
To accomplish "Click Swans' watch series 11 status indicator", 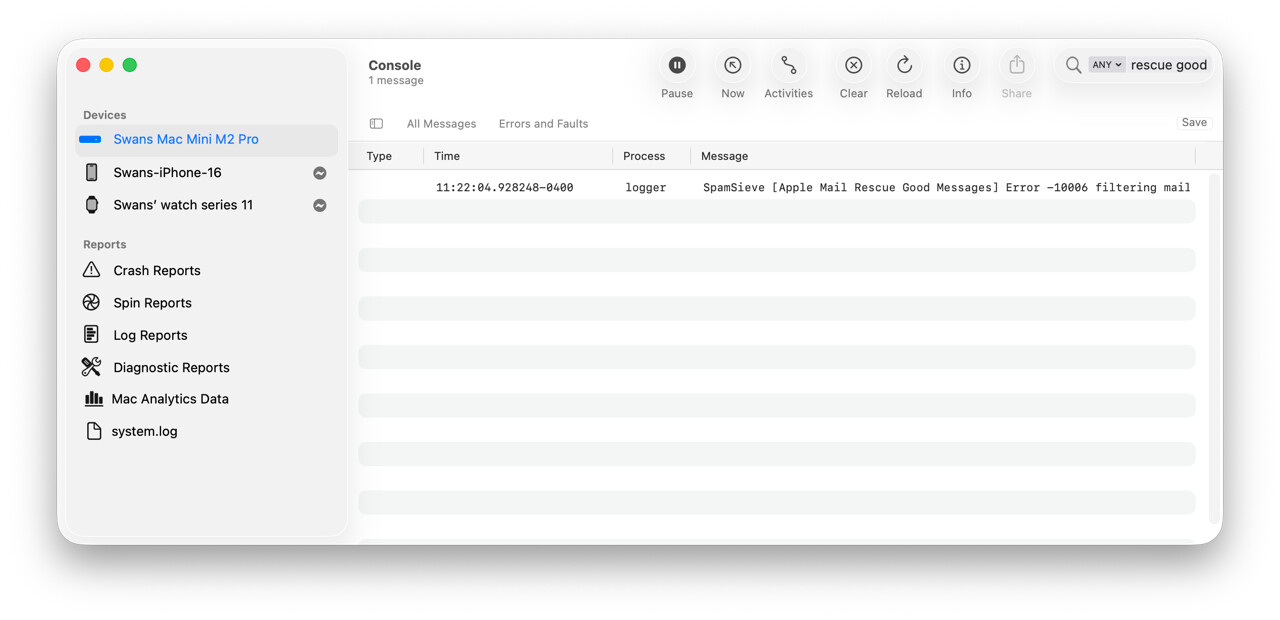I will coord(320,206).
